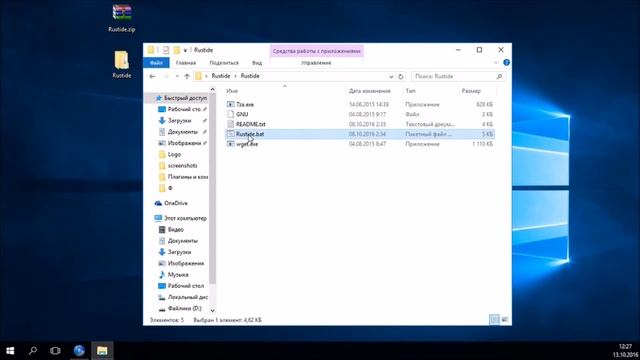This screenshot has width=640, height=360.
Task: Click the wget.exe application icon
Action: pos(231,144)
